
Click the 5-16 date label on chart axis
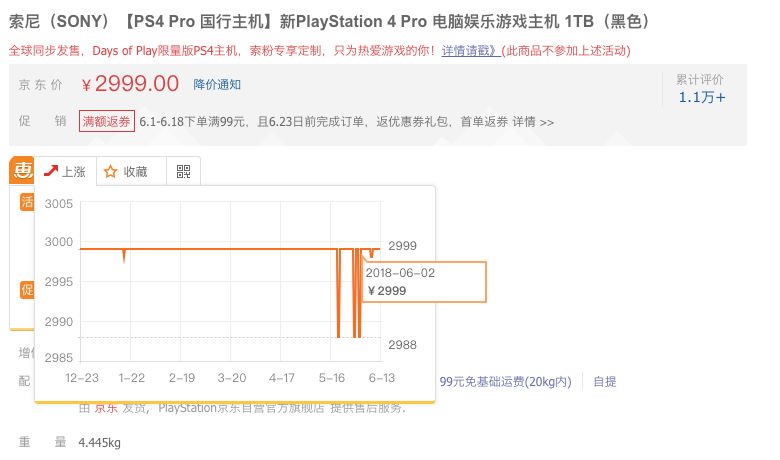(332, 378)
